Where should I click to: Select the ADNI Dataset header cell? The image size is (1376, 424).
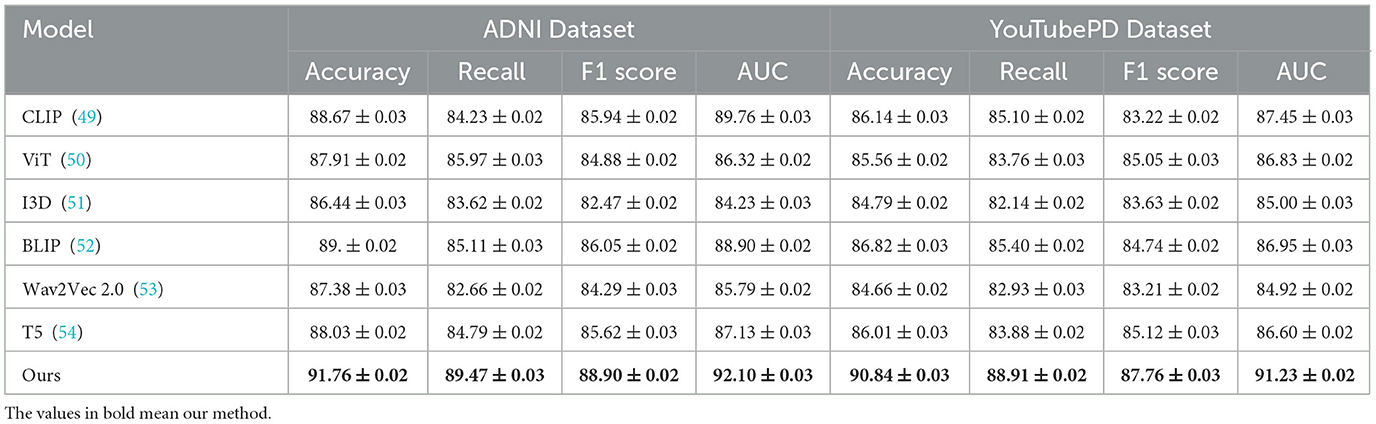pos(558,29)
